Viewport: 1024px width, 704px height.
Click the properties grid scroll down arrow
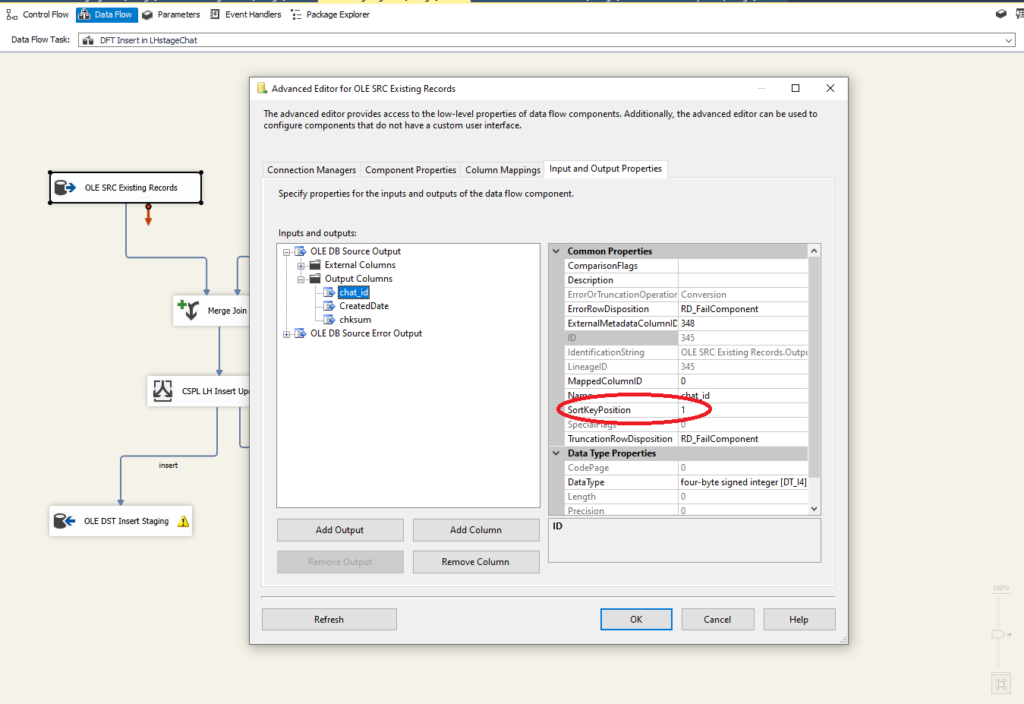pos(814,509)
